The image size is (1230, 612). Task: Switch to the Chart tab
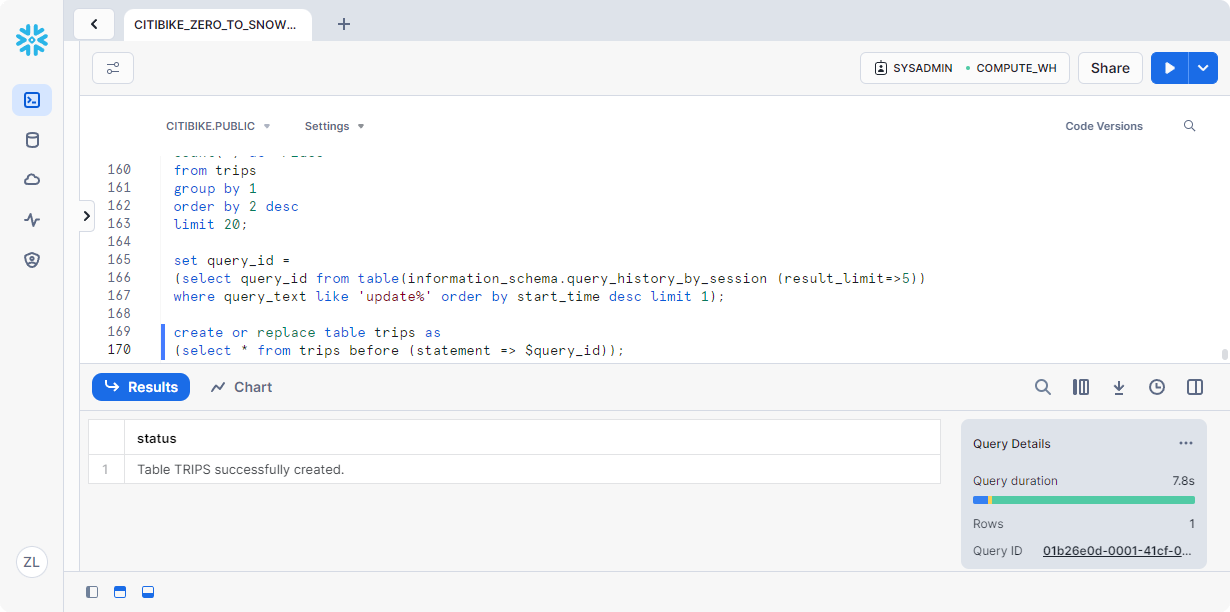coord(241,387)
